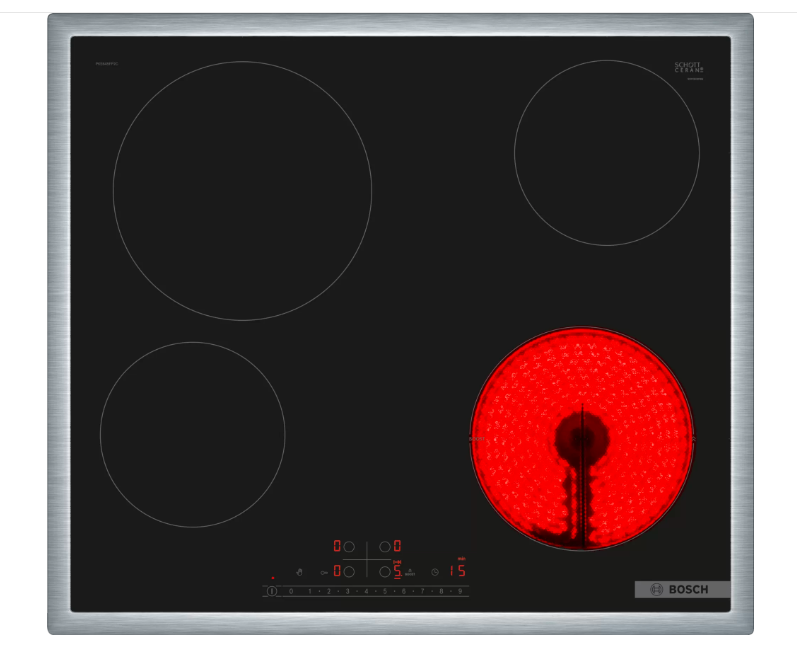Screen dimensions: 797x659
Task: Click the front-right zone display showing 5
Action: pyautogui.click(x=397, y=572)
